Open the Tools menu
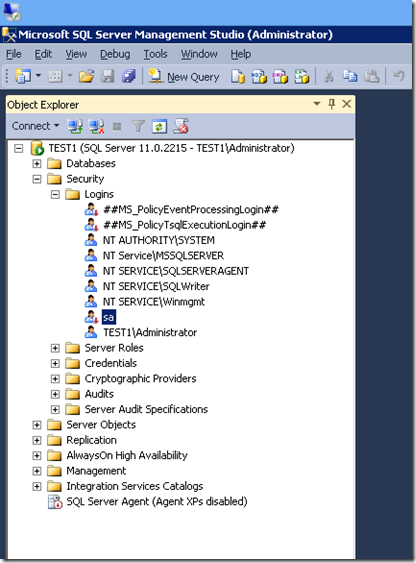The image size is (416, 563). coord(155,54)
